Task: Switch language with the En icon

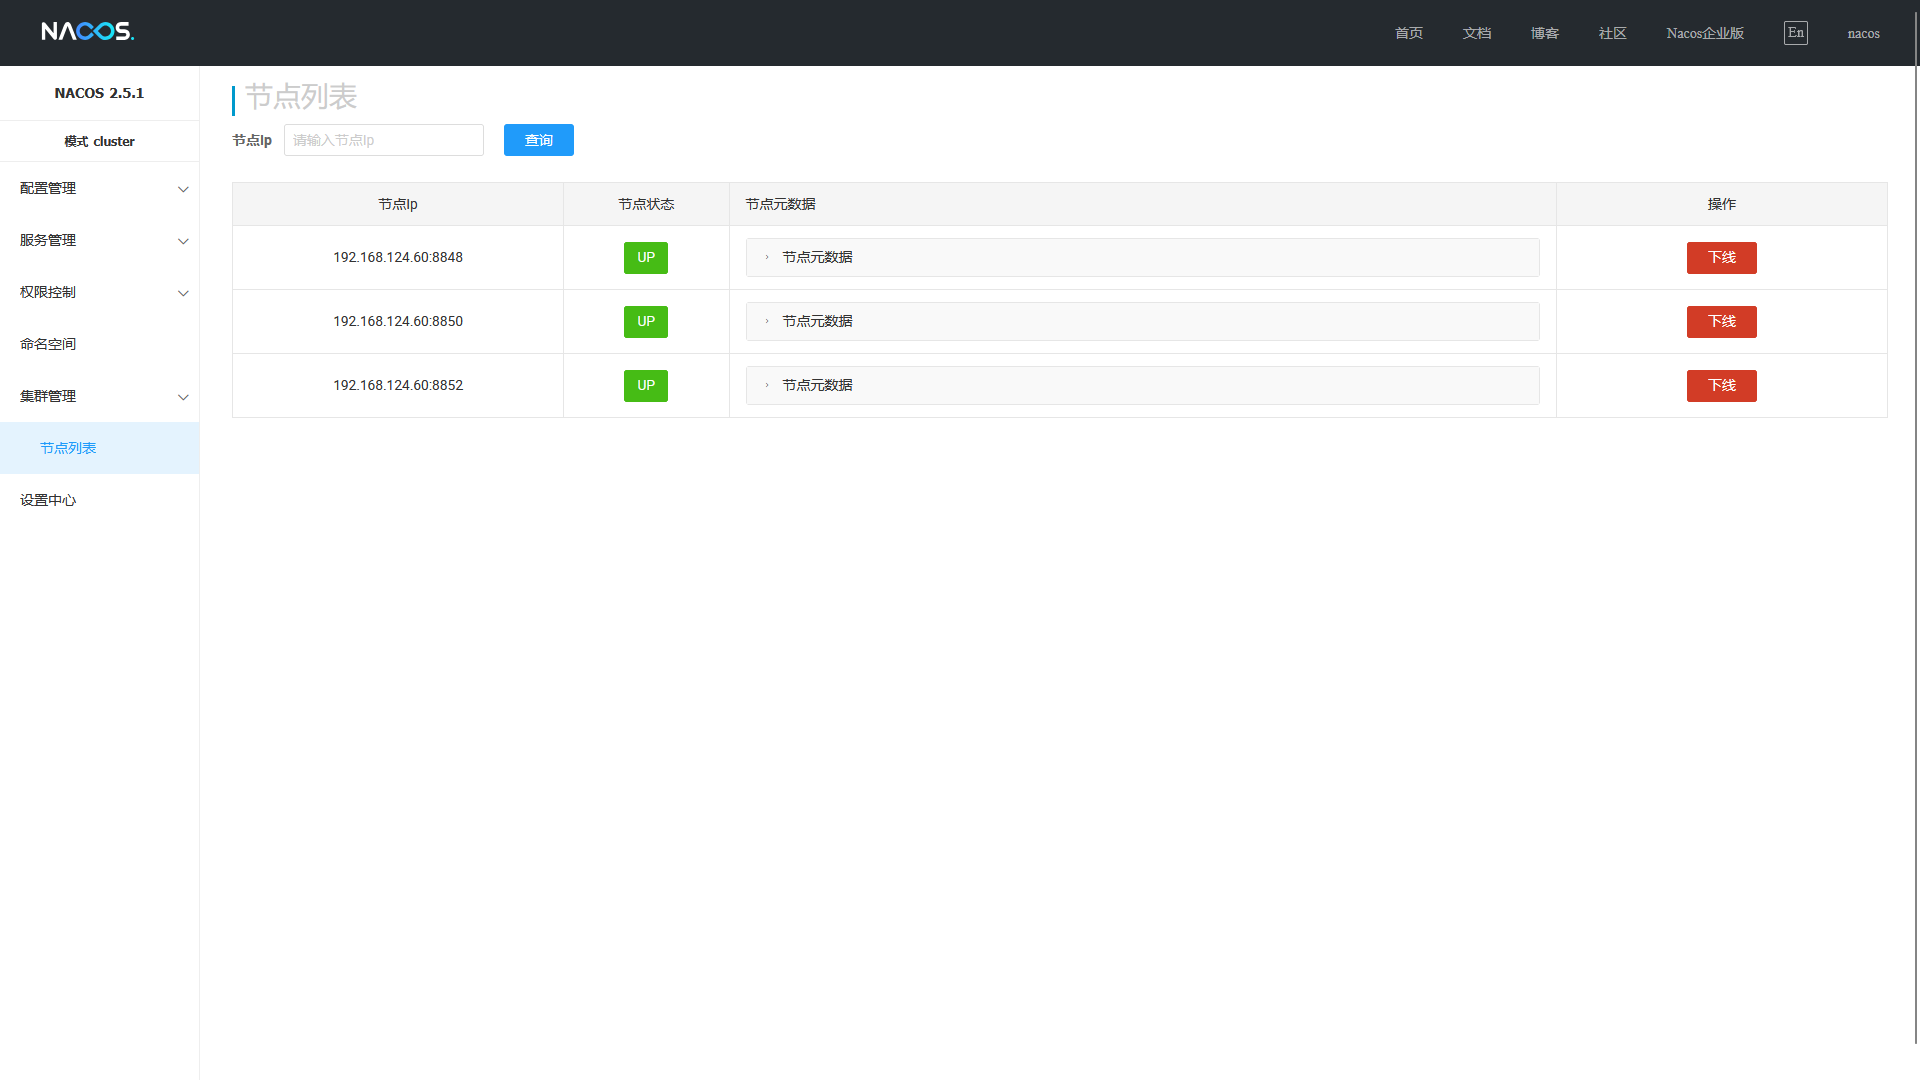Action: pyautogui.click(x=1795, y=33)
